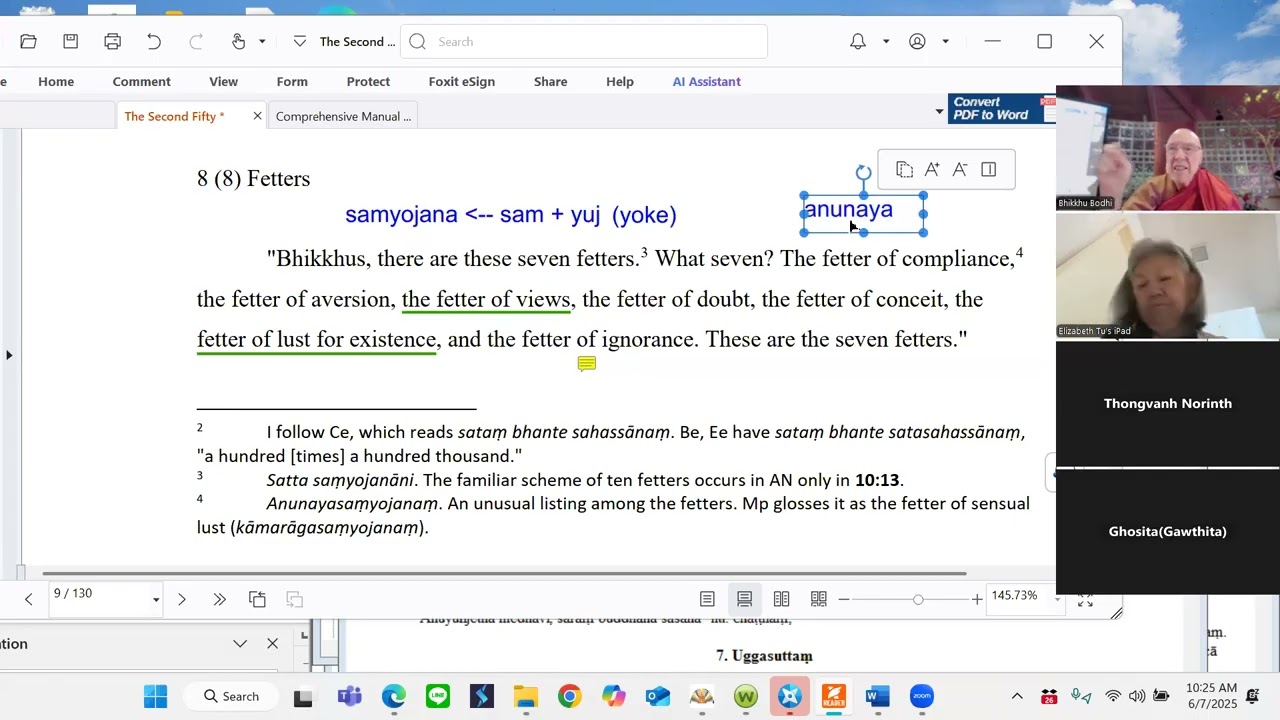Copy style icon in floating text toolbar
This screenshot has width=1280, height=720.
(904, 169)
